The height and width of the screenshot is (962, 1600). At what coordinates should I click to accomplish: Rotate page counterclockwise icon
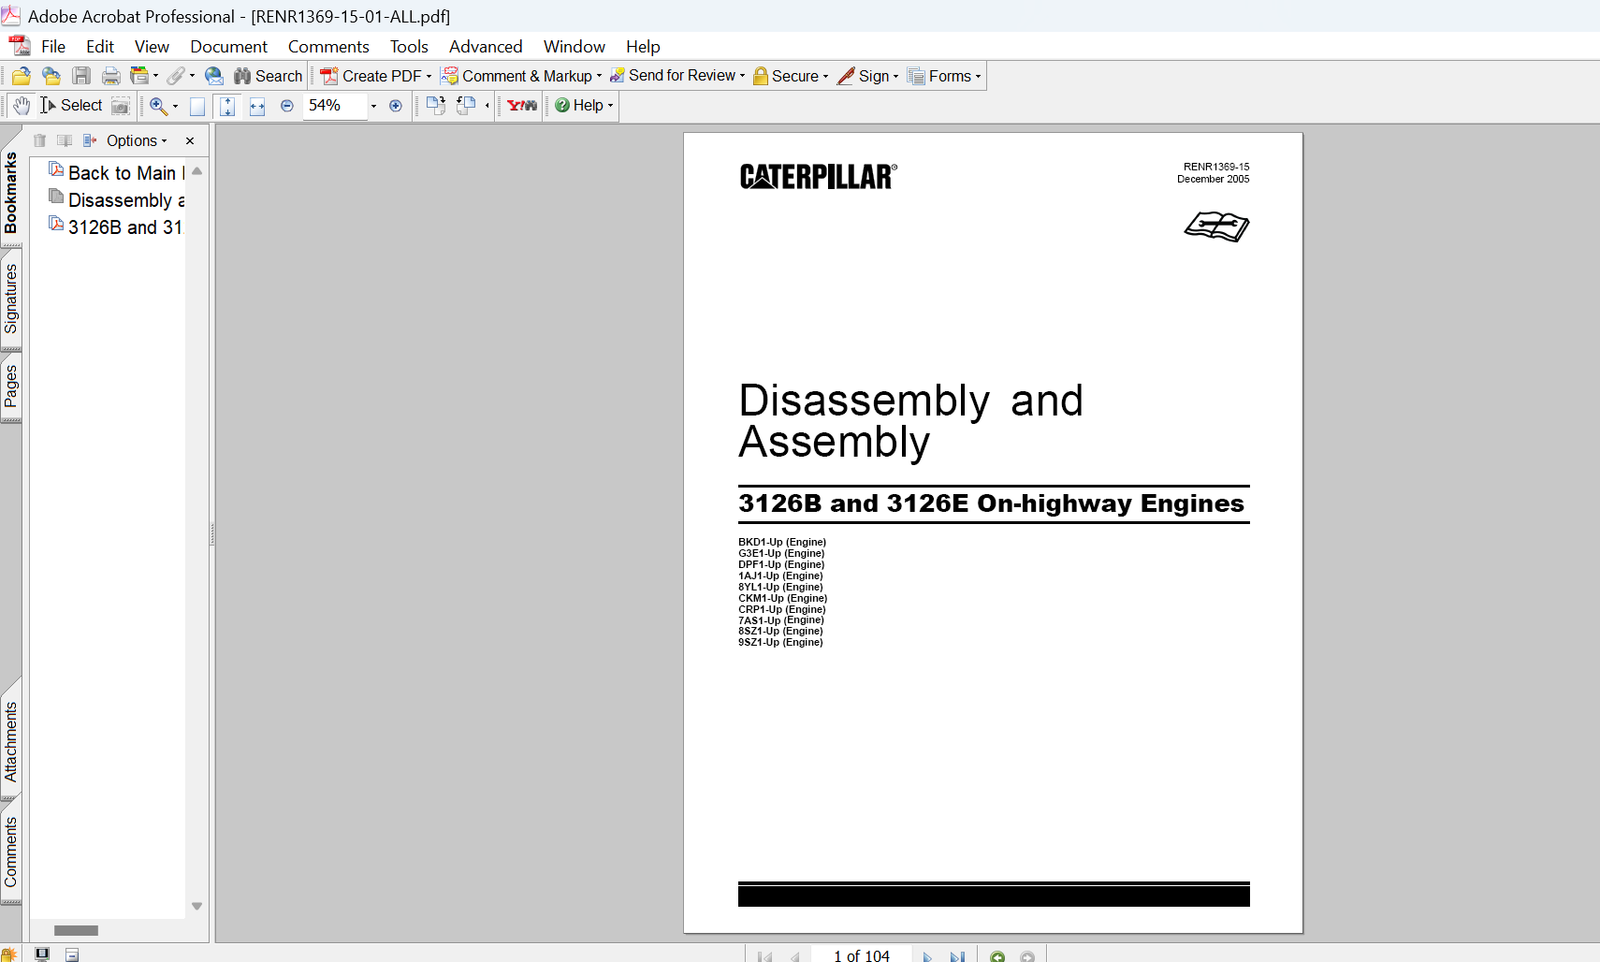(466, 106)
